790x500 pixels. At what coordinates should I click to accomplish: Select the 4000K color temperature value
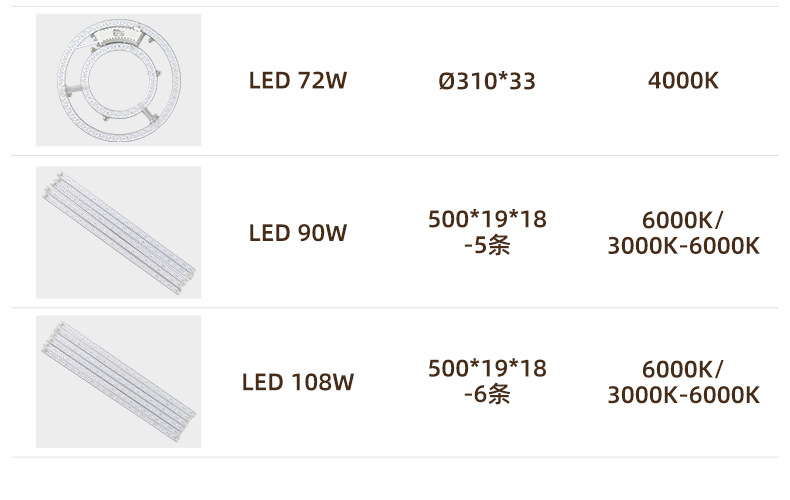coord(683,81)
